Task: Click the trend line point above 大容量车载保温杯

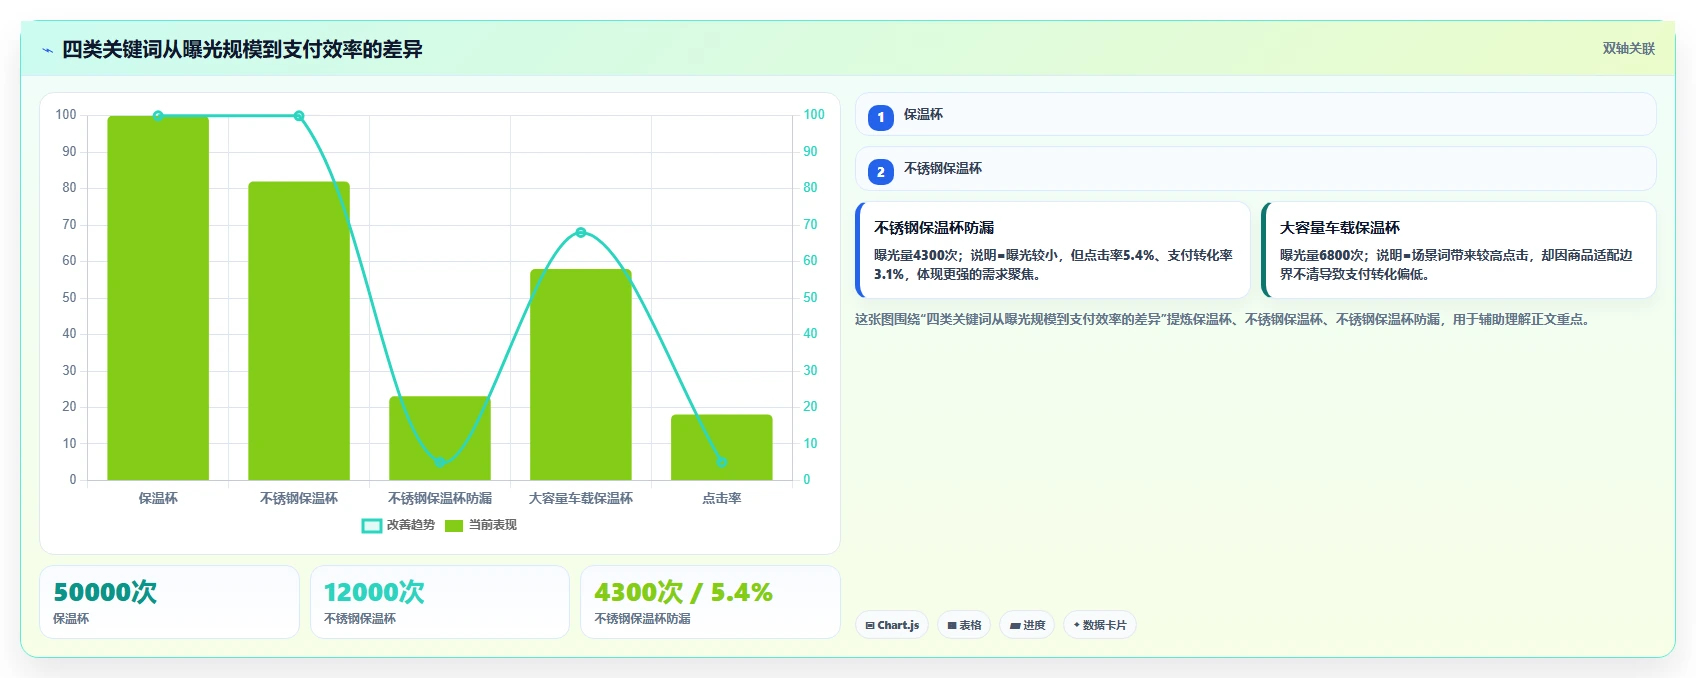Action: [x=581, y=233]
